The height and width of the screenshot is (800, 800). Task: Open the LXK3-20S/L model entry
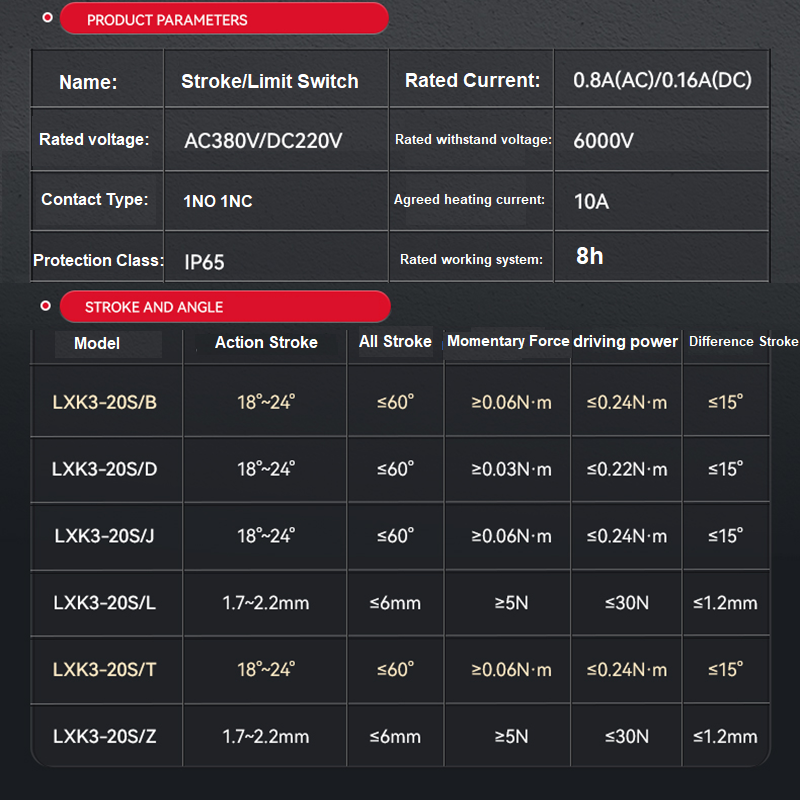pyautogui.click(x=105, y=603)
